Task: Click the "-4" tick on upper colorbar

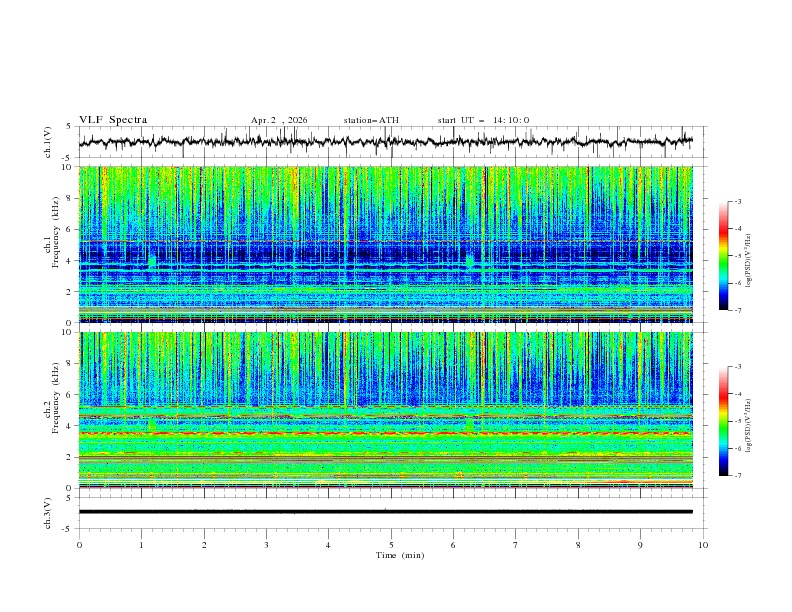Action: coord(737,229)
